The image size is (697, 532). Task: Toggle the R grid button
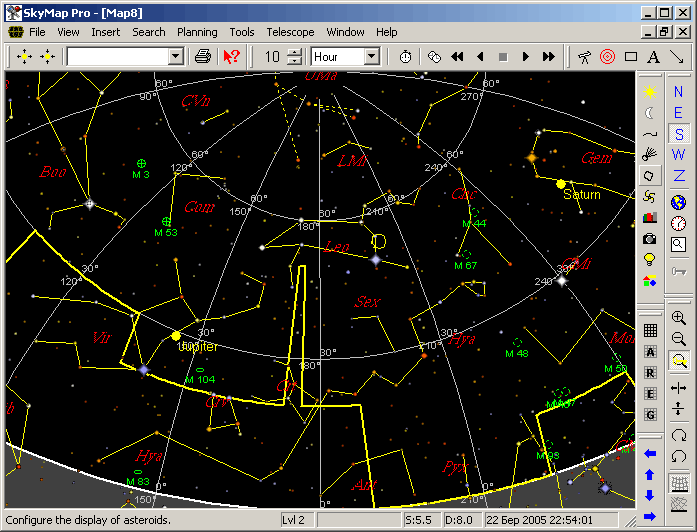[x=650, y=372]
